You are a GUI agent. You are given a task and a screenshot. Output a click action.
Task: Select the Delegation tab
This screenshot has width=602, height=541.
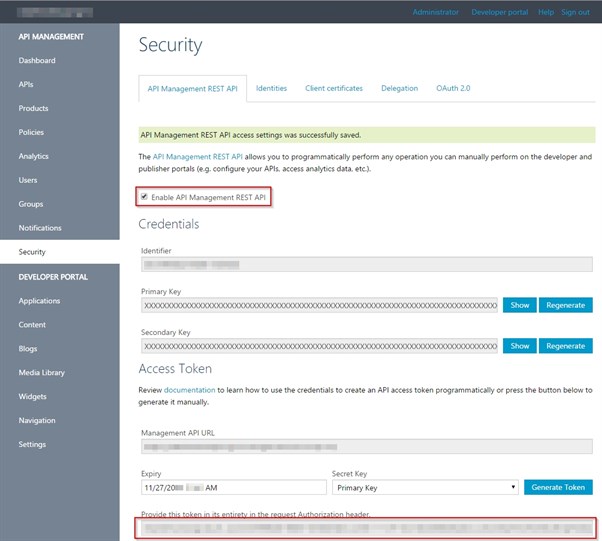click(x=399, y=88)
